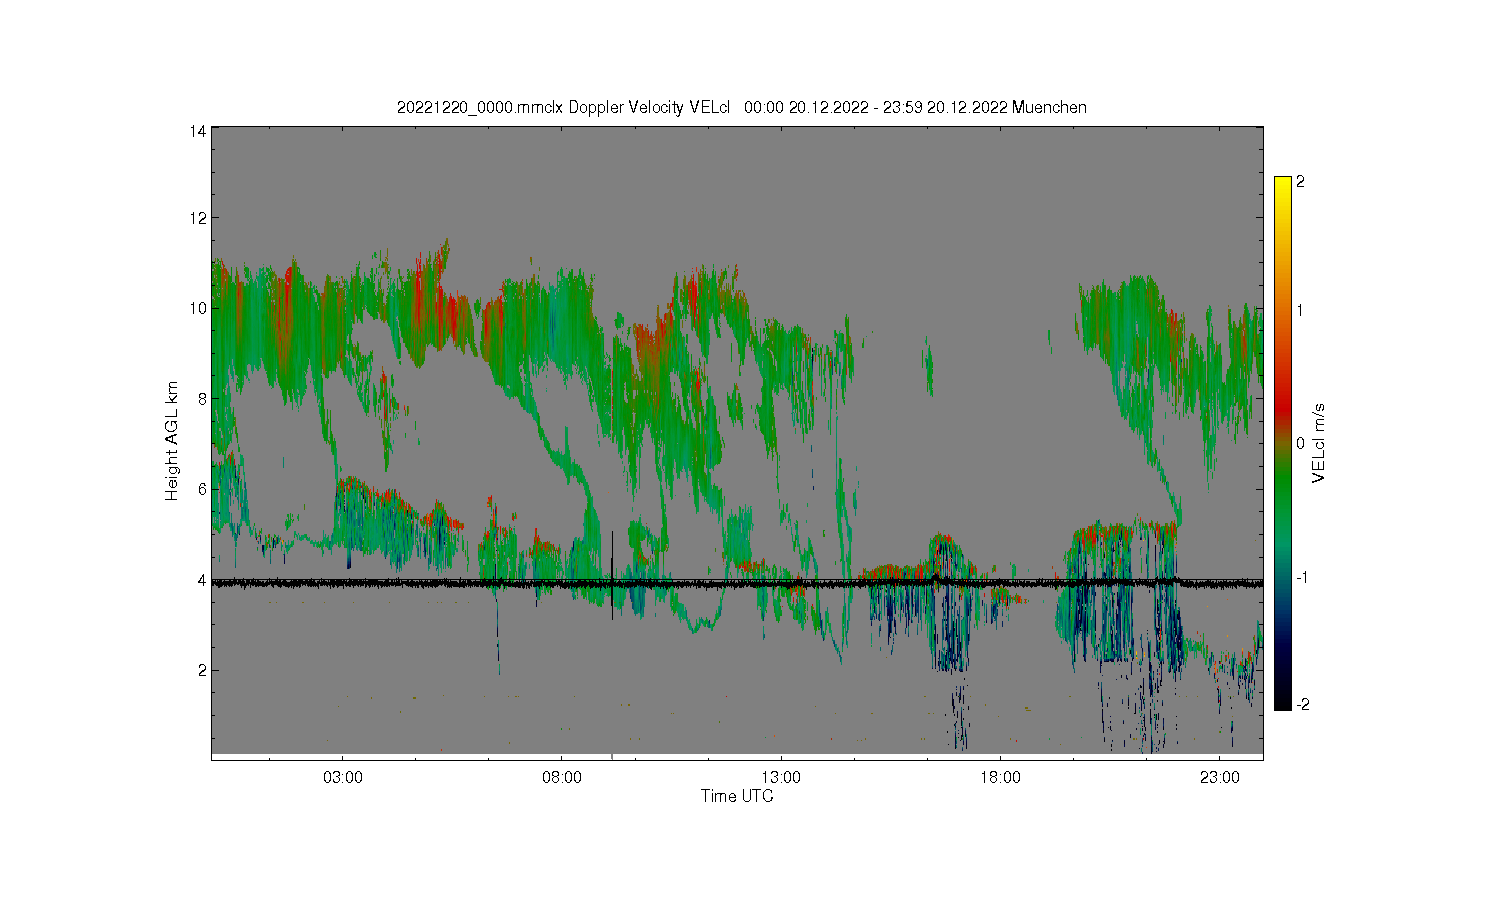Click the 'VELcl m/s' colorbar label
Viewport: 1500px width, 900px height.
point(1319,442)
